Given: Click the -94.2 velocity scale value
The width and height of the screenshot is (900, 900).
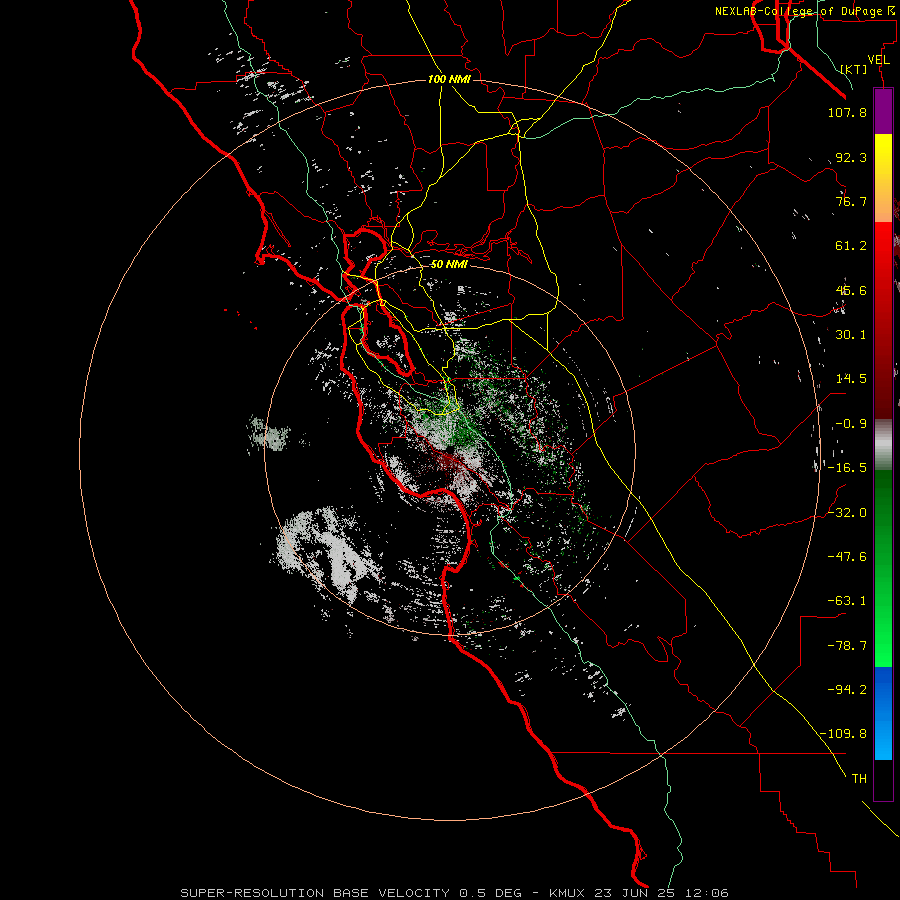Looking at the screenshot, I should [x=847, y=690].
